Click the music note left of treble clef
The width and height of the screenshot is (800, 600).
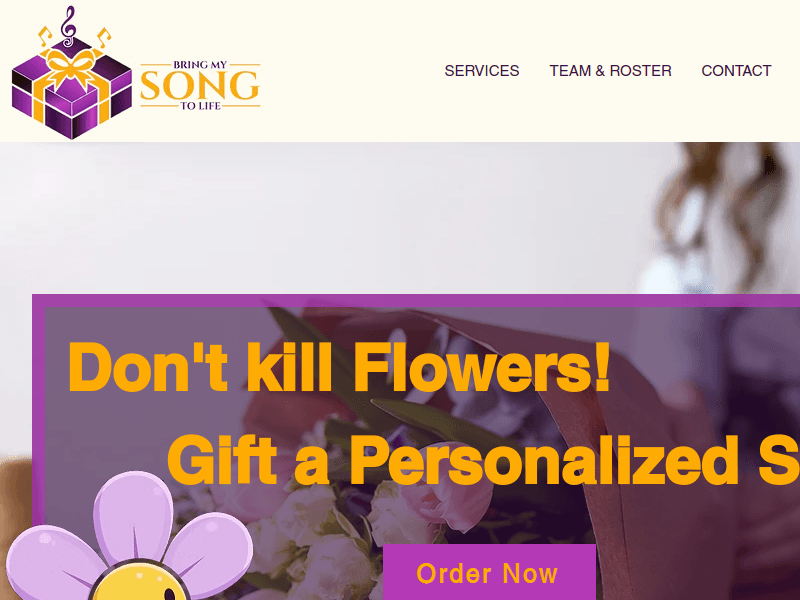coord(45,36)
